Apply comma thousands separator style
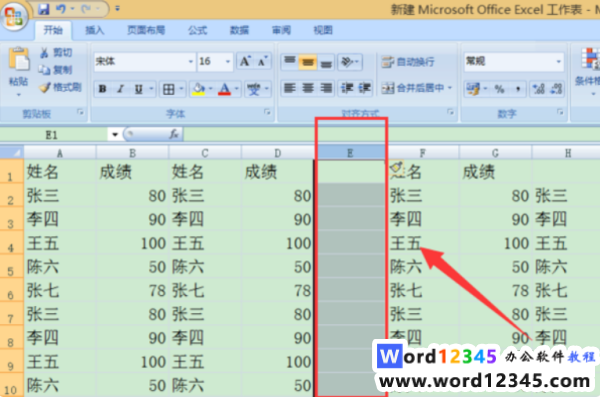This screenshot has width=600, height=397. tap(518, 89)
